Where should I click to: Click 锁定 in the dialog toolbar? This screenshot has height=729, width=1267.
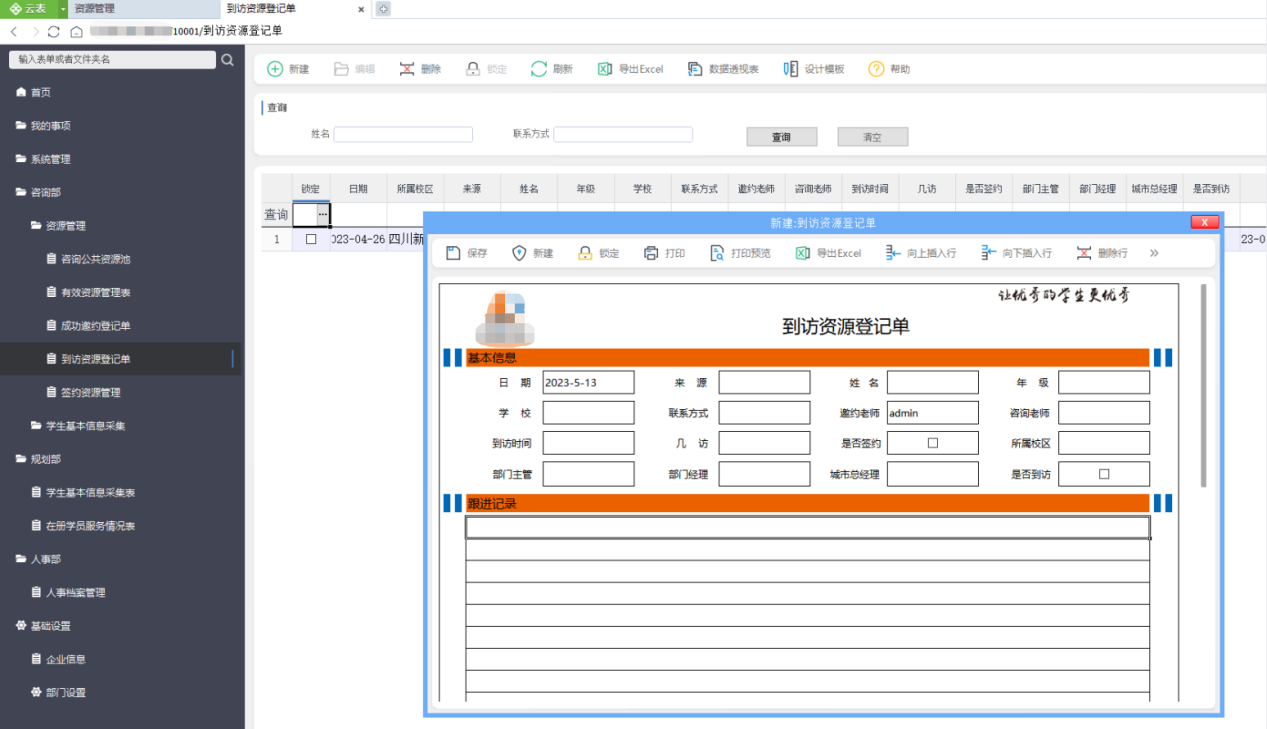(x=598, y=253)
